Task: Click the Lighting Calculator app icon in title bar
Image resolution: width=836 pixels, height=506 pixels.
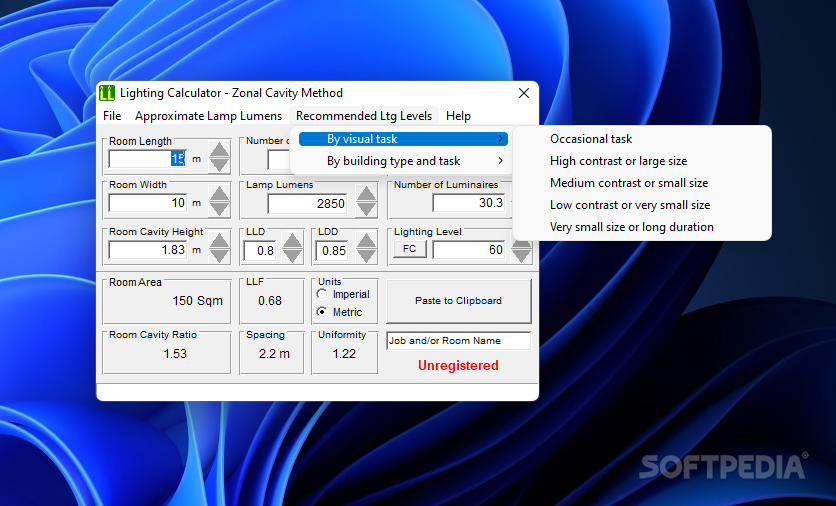Action: click(x=107, y=93)
